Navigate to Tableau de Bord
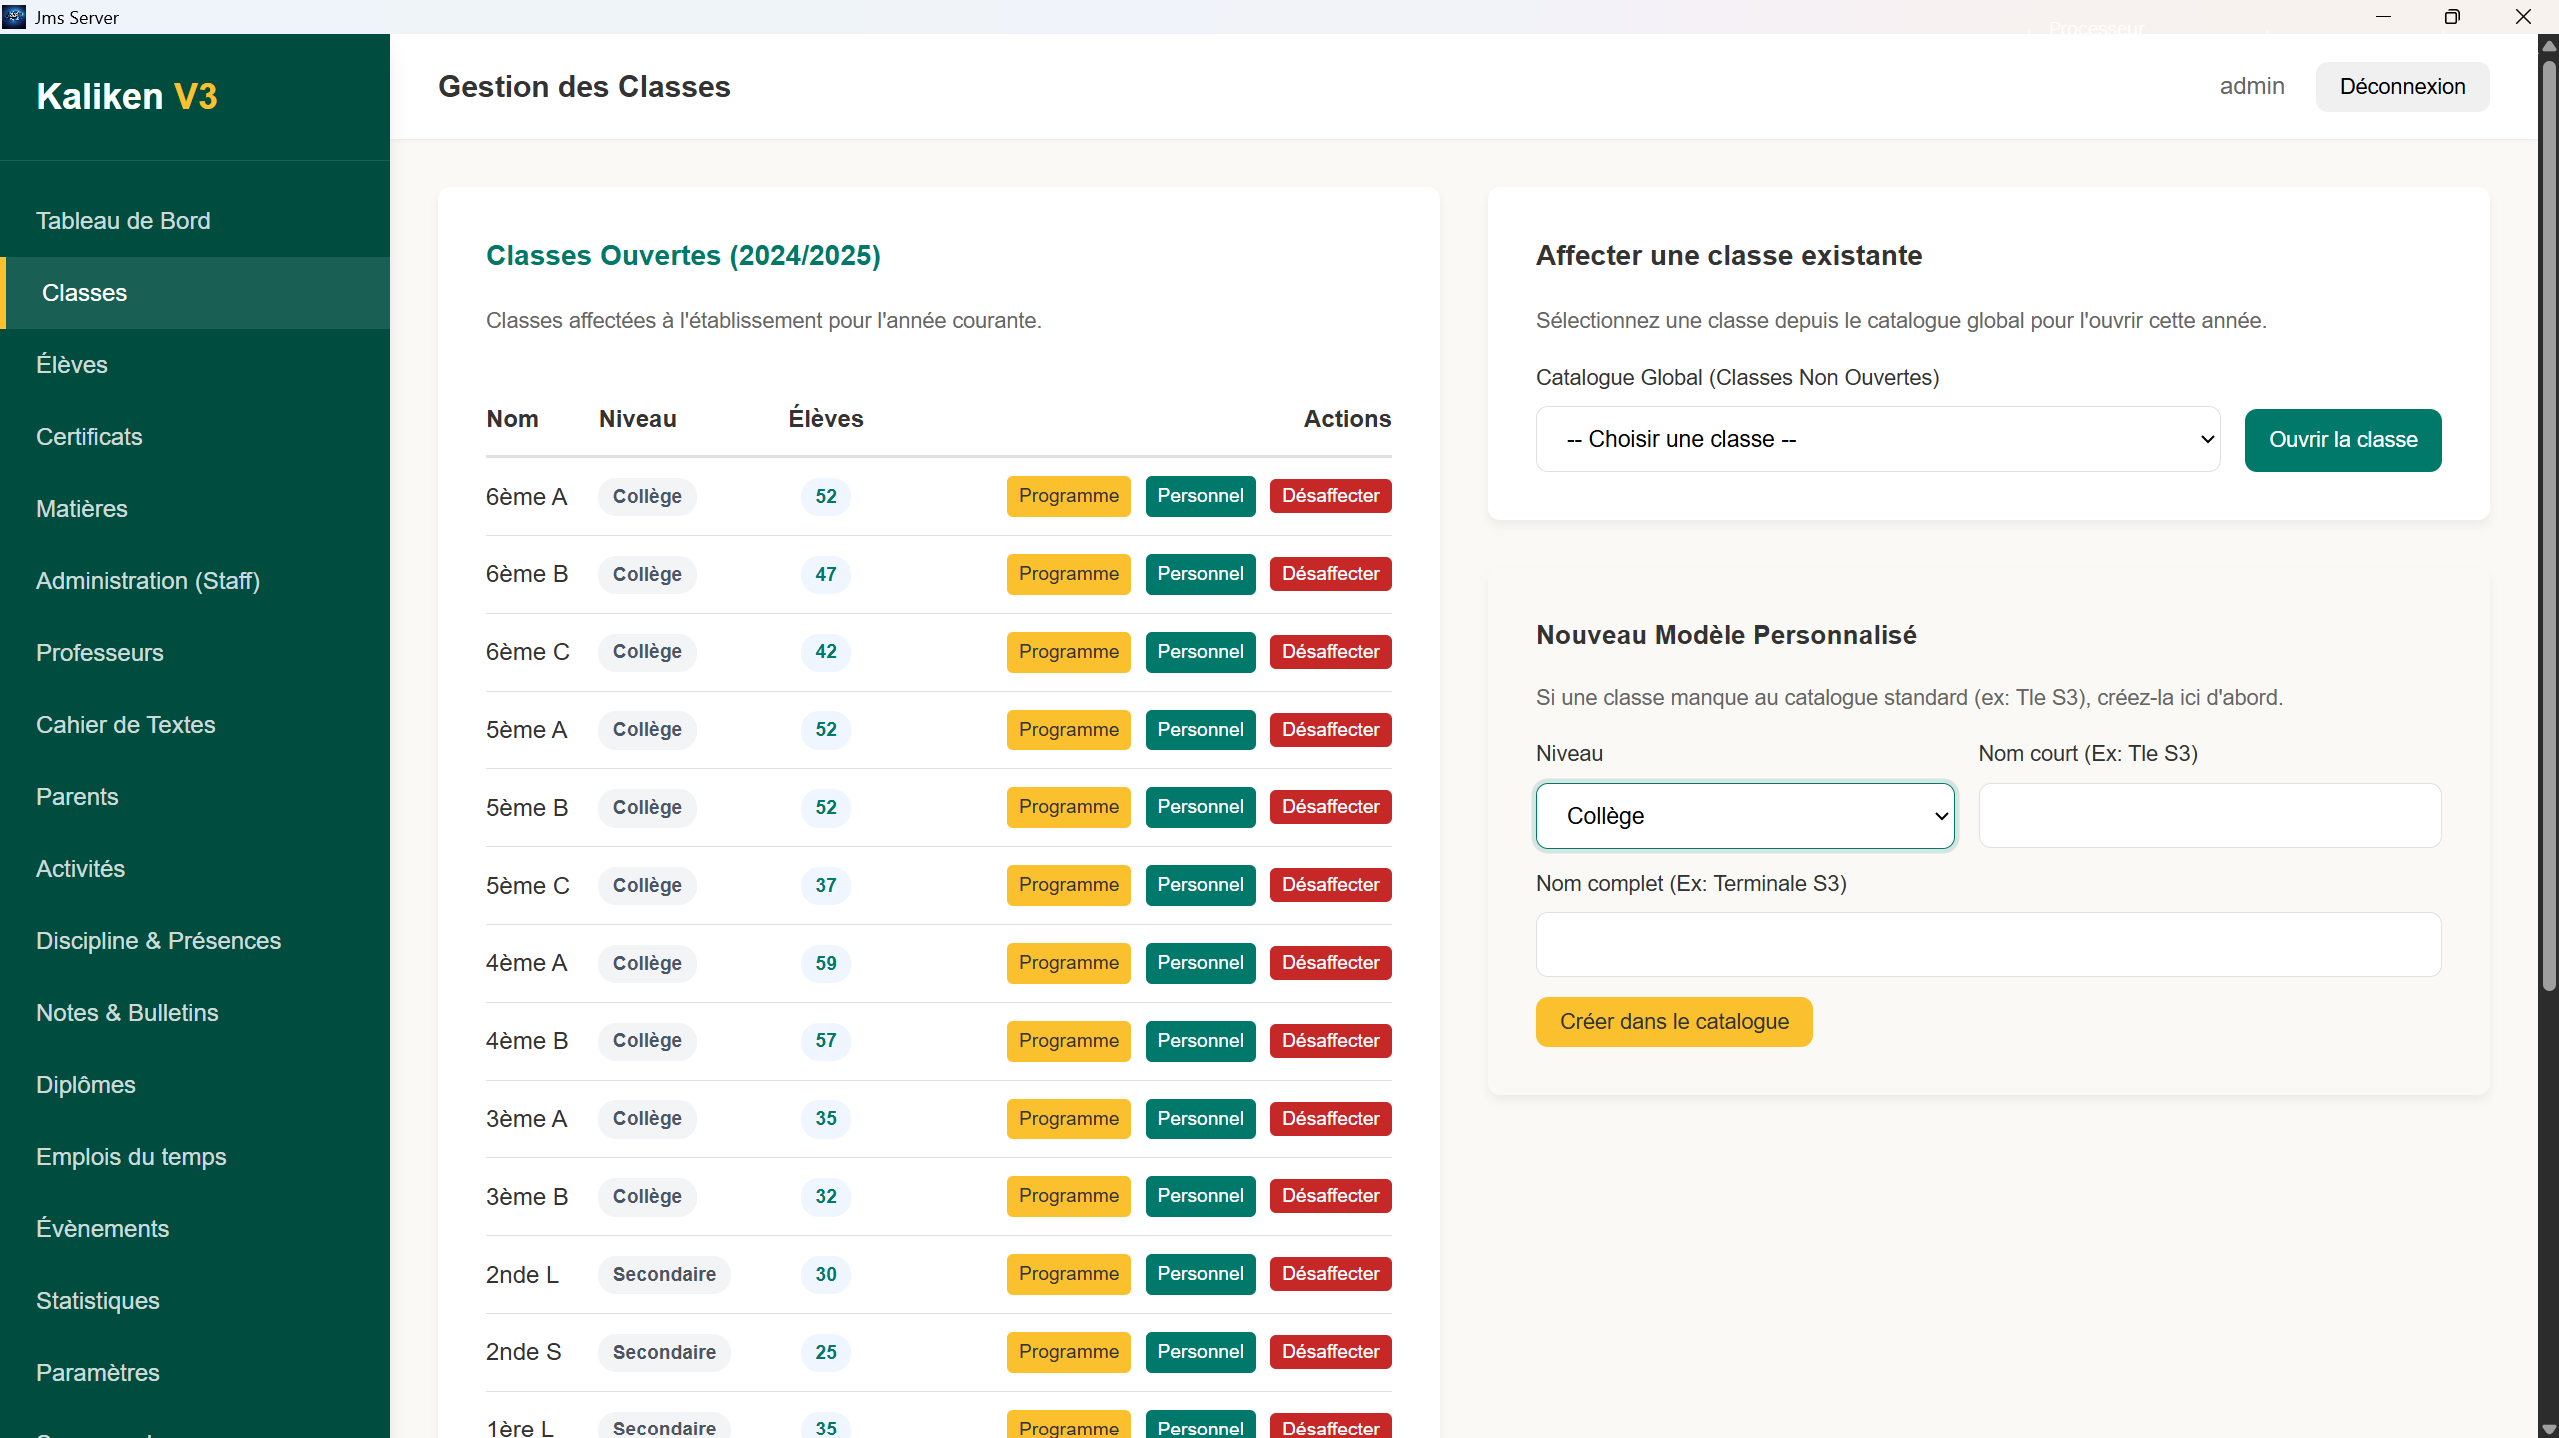 (x=123, y=220)
